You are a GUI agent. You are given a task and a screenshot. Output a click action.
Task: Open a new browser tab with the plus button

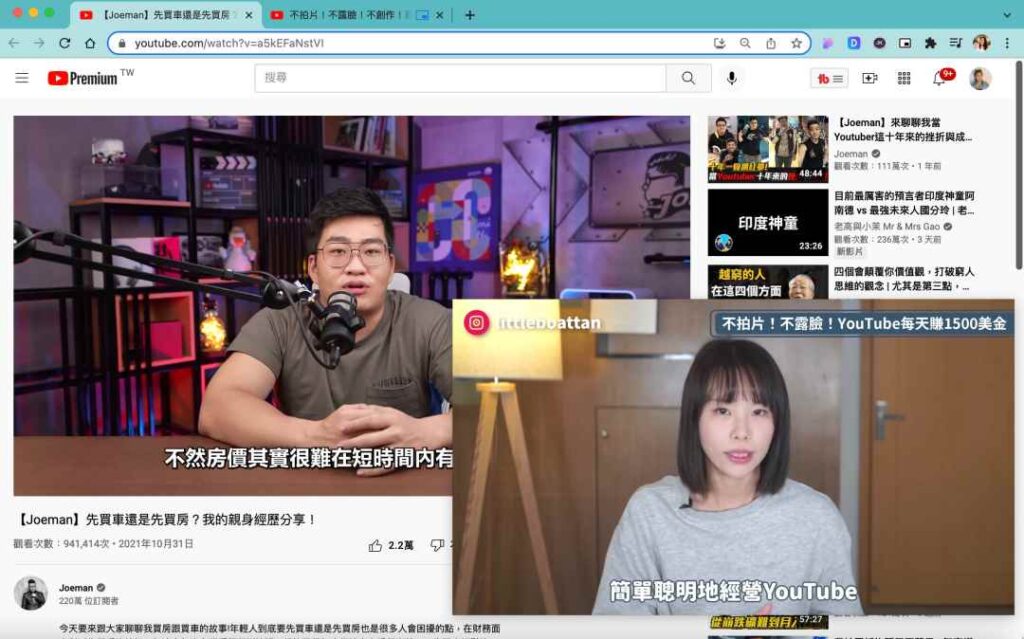tap(470, 15)
